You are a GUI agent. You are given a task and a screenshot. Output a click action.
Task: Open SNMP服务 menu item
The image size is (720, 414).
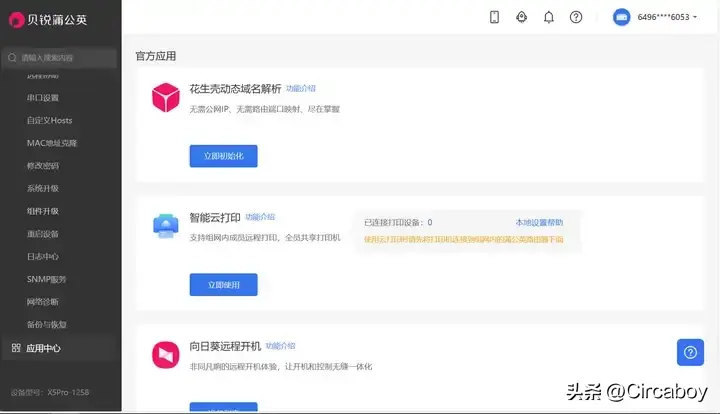pos(46,279)
